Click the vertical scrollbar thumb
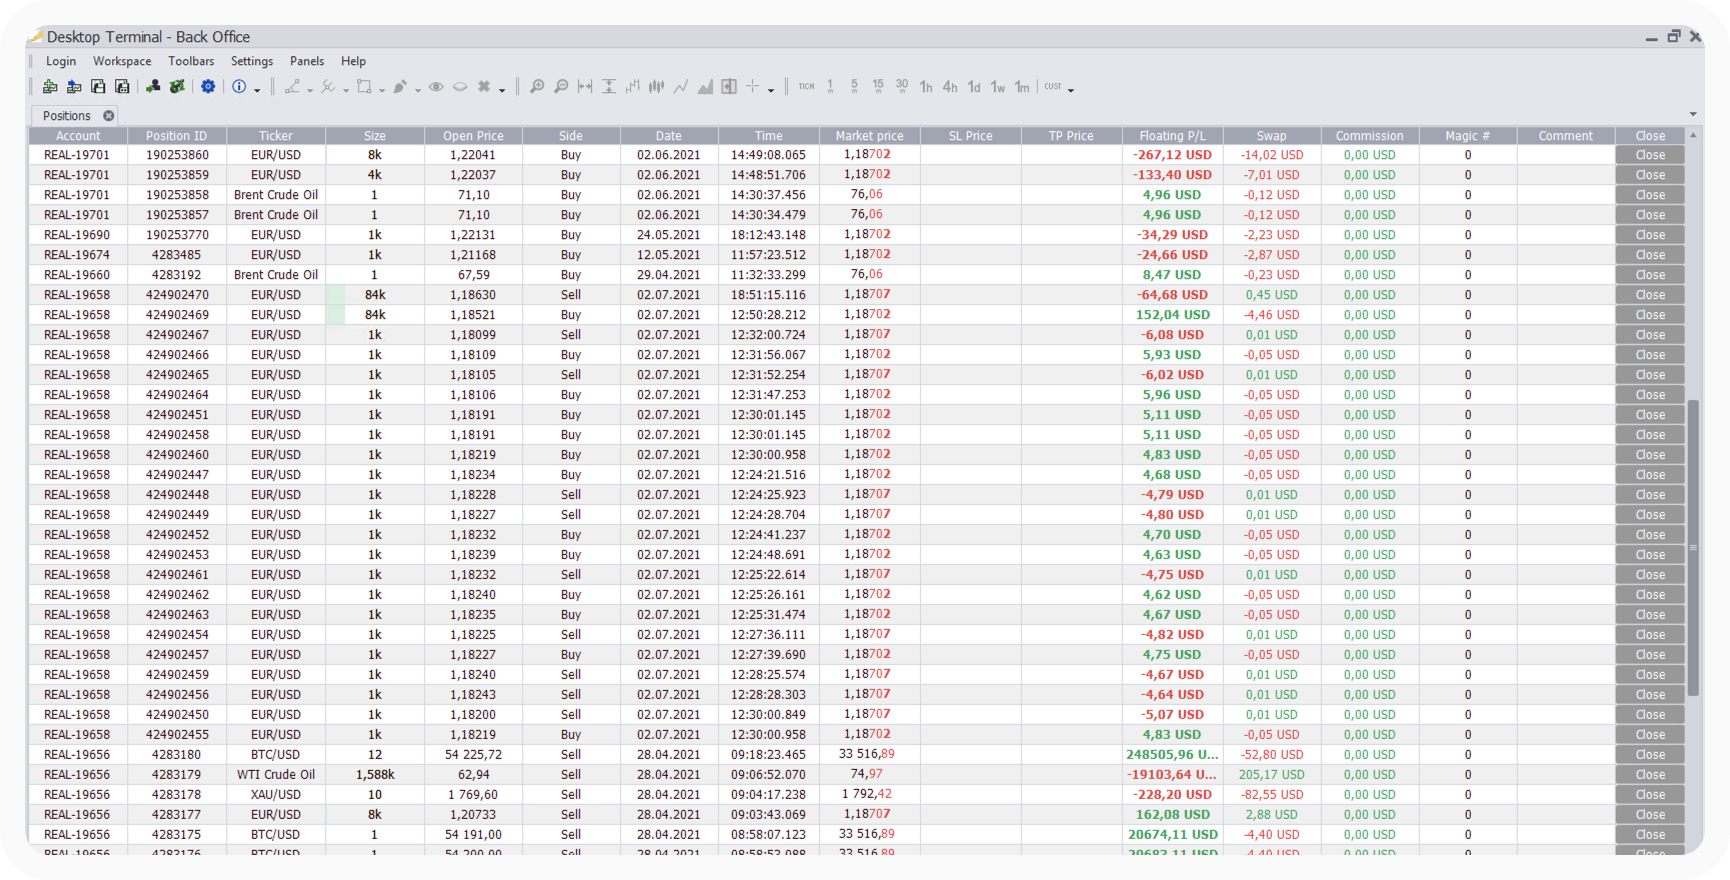 click(1693, 548)
